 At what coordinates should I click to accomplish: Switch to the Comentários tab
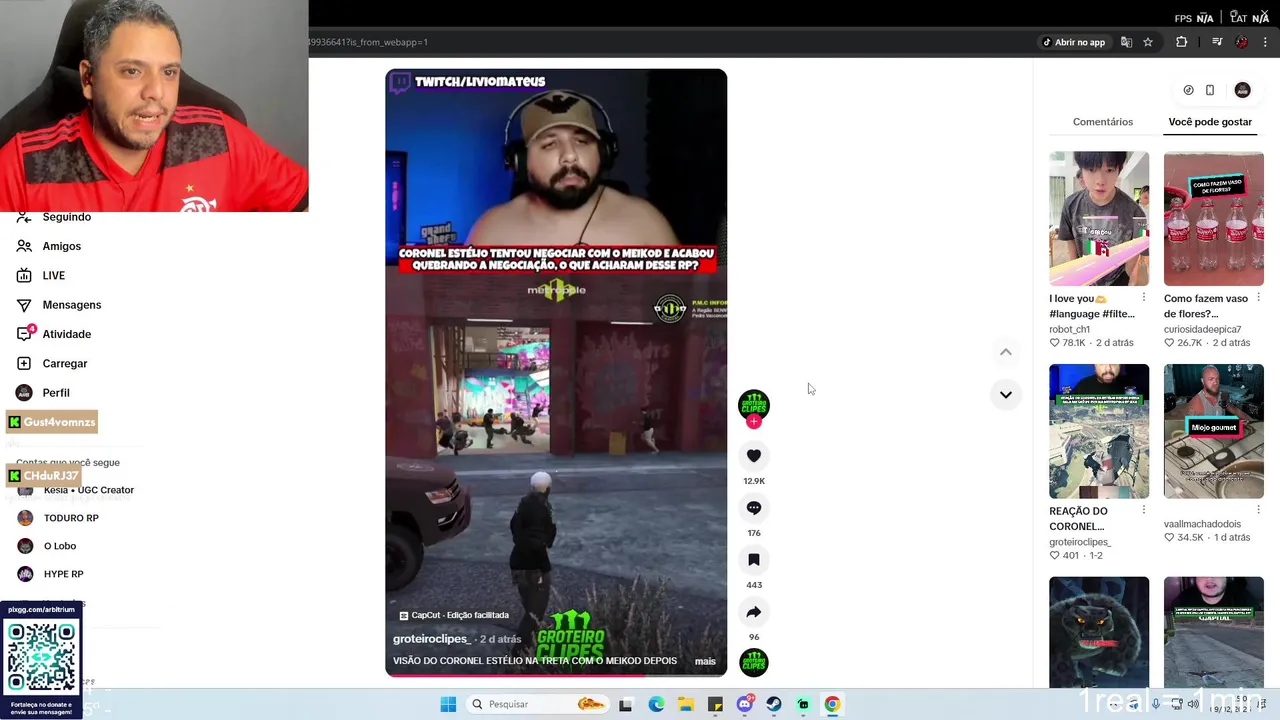tap(1103, 122)
